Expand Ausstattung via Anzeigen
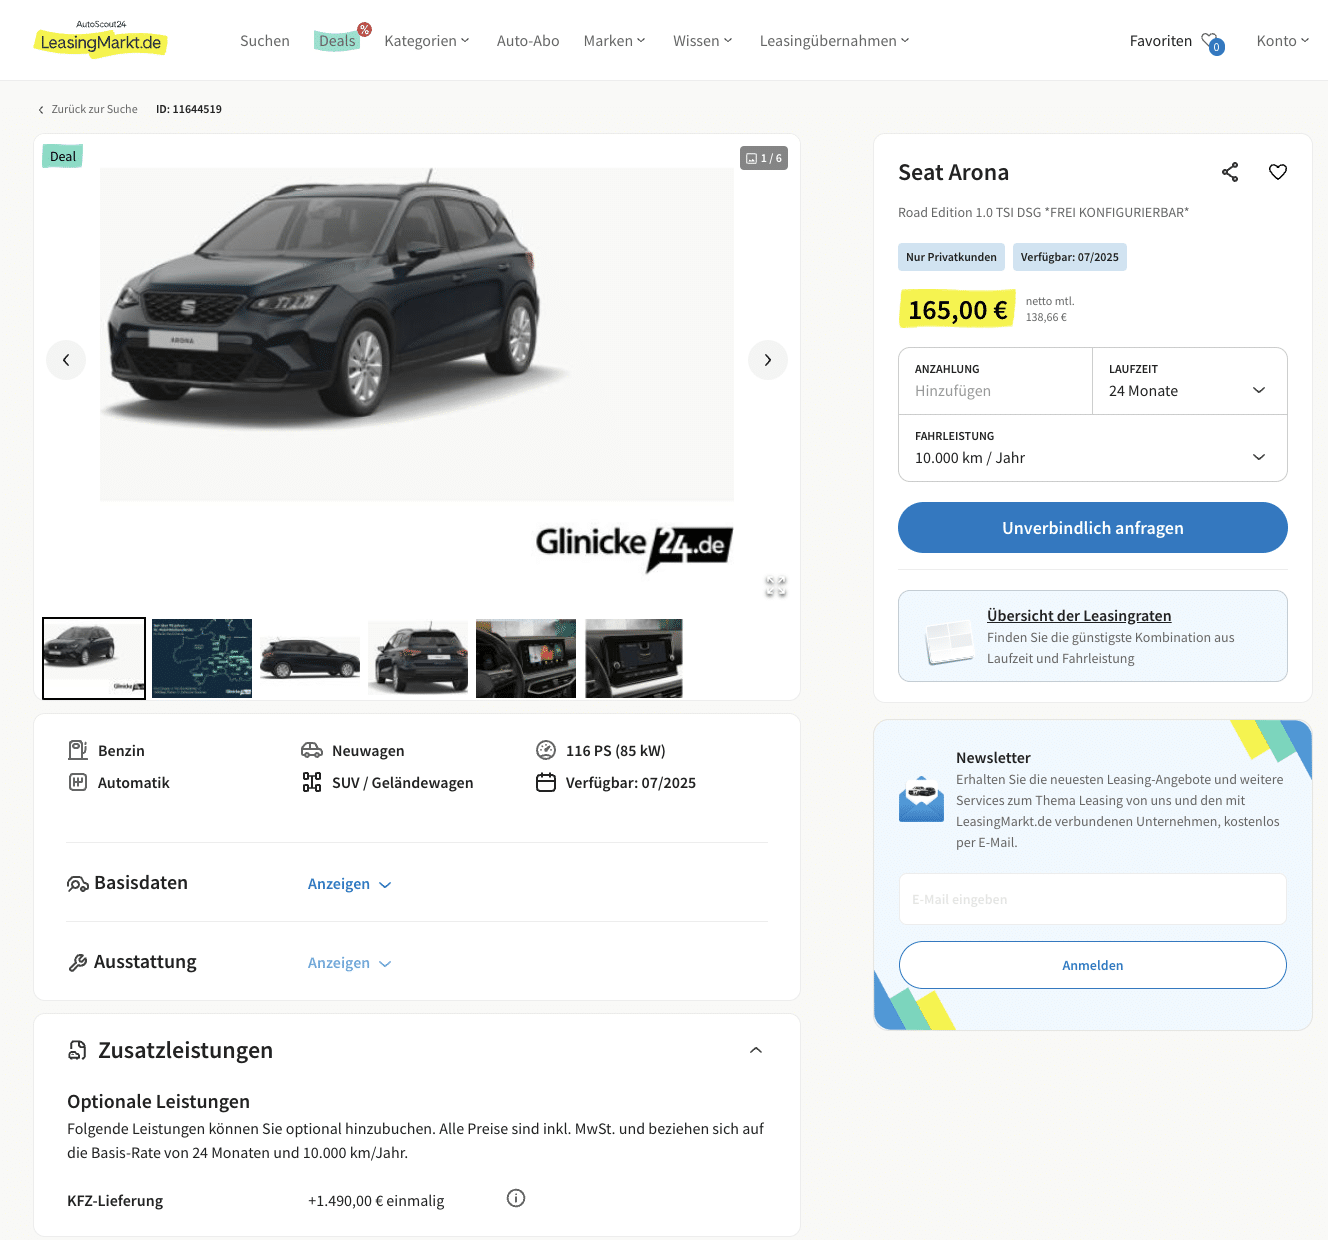Screen dimensions: 1328x1240 pos(349,963)
